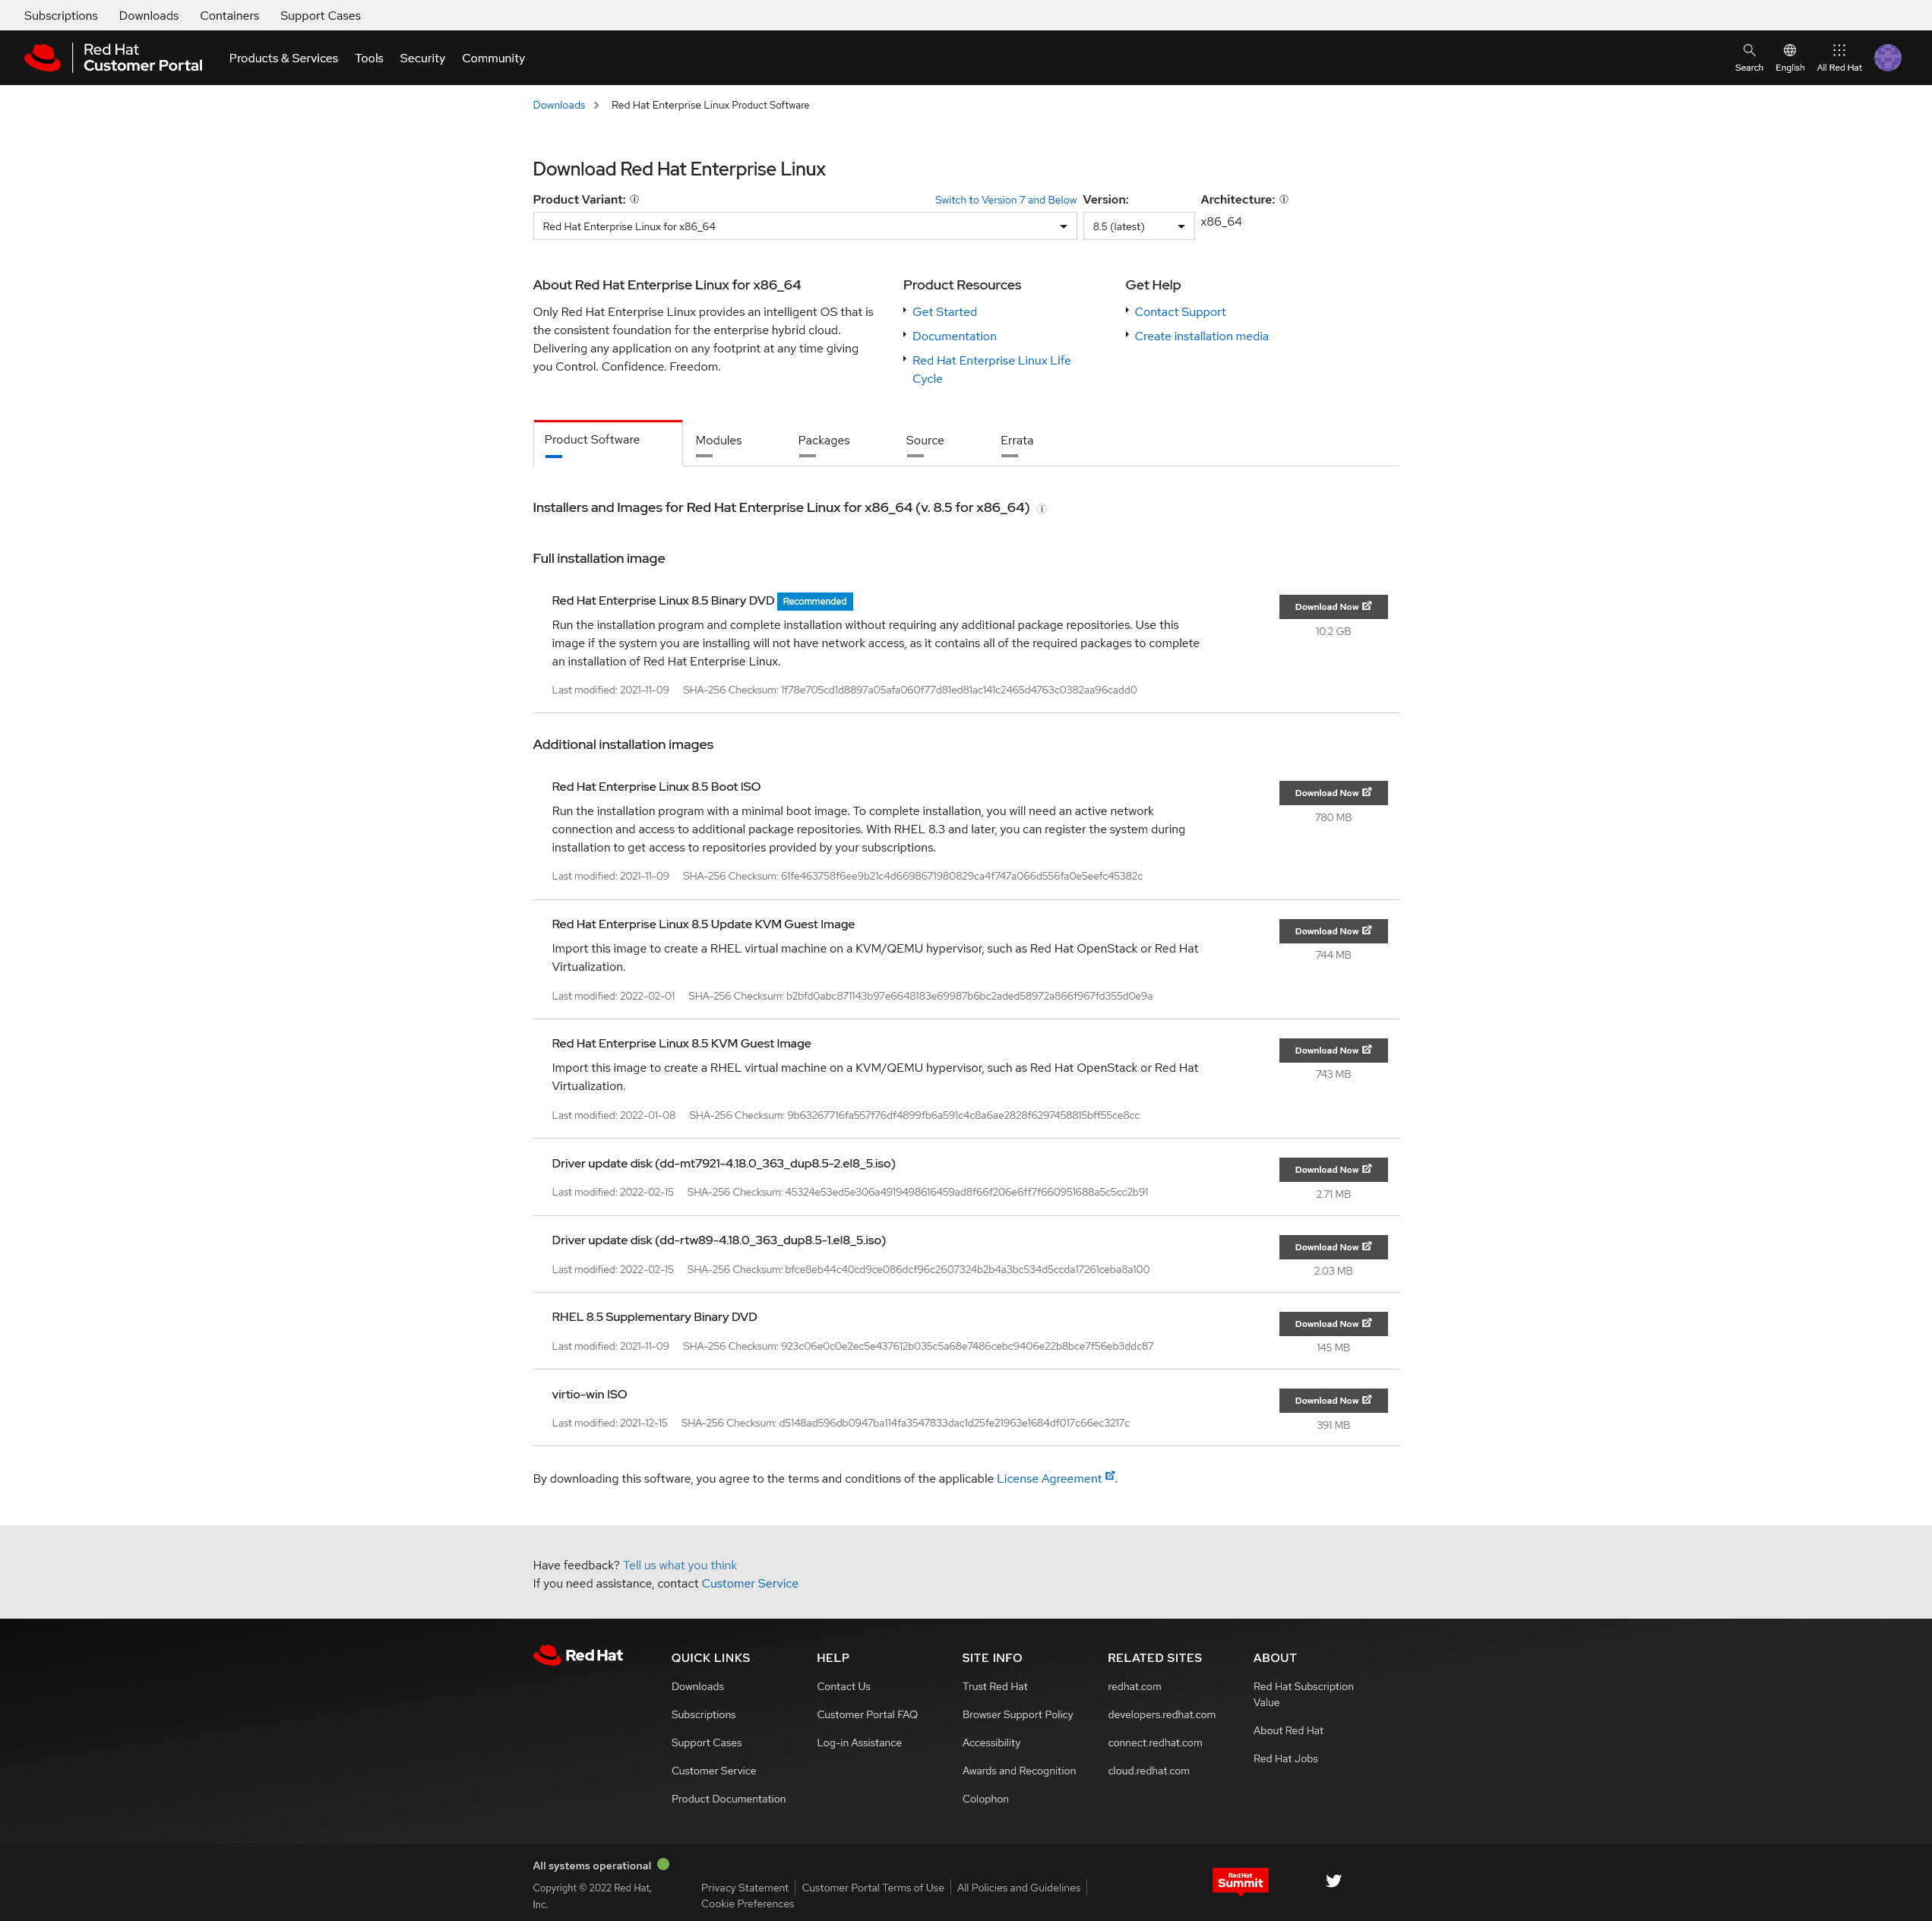
Task: Open Trust Red Hat footer link
Action: [994, 1686]
